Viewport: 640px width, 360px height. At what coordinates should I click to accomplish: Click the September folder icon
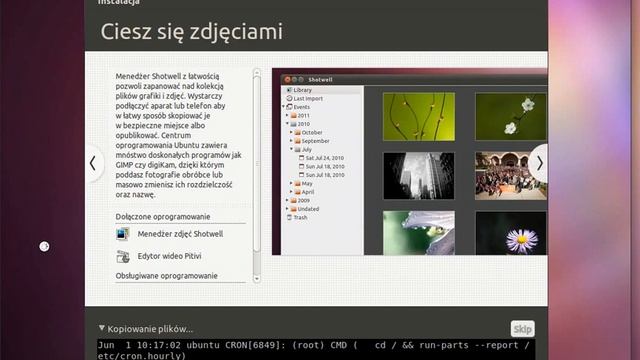click(x=298, y=141)
